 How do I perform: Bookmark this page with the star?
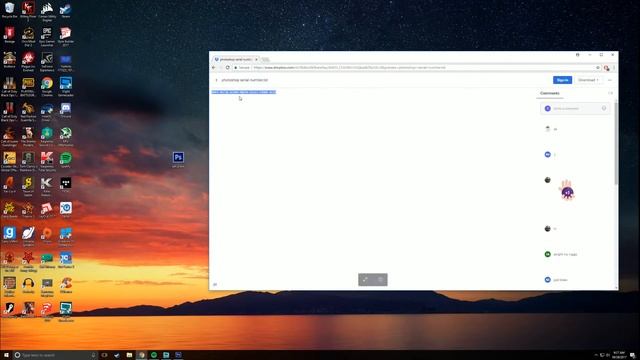[x=598, y=67]
